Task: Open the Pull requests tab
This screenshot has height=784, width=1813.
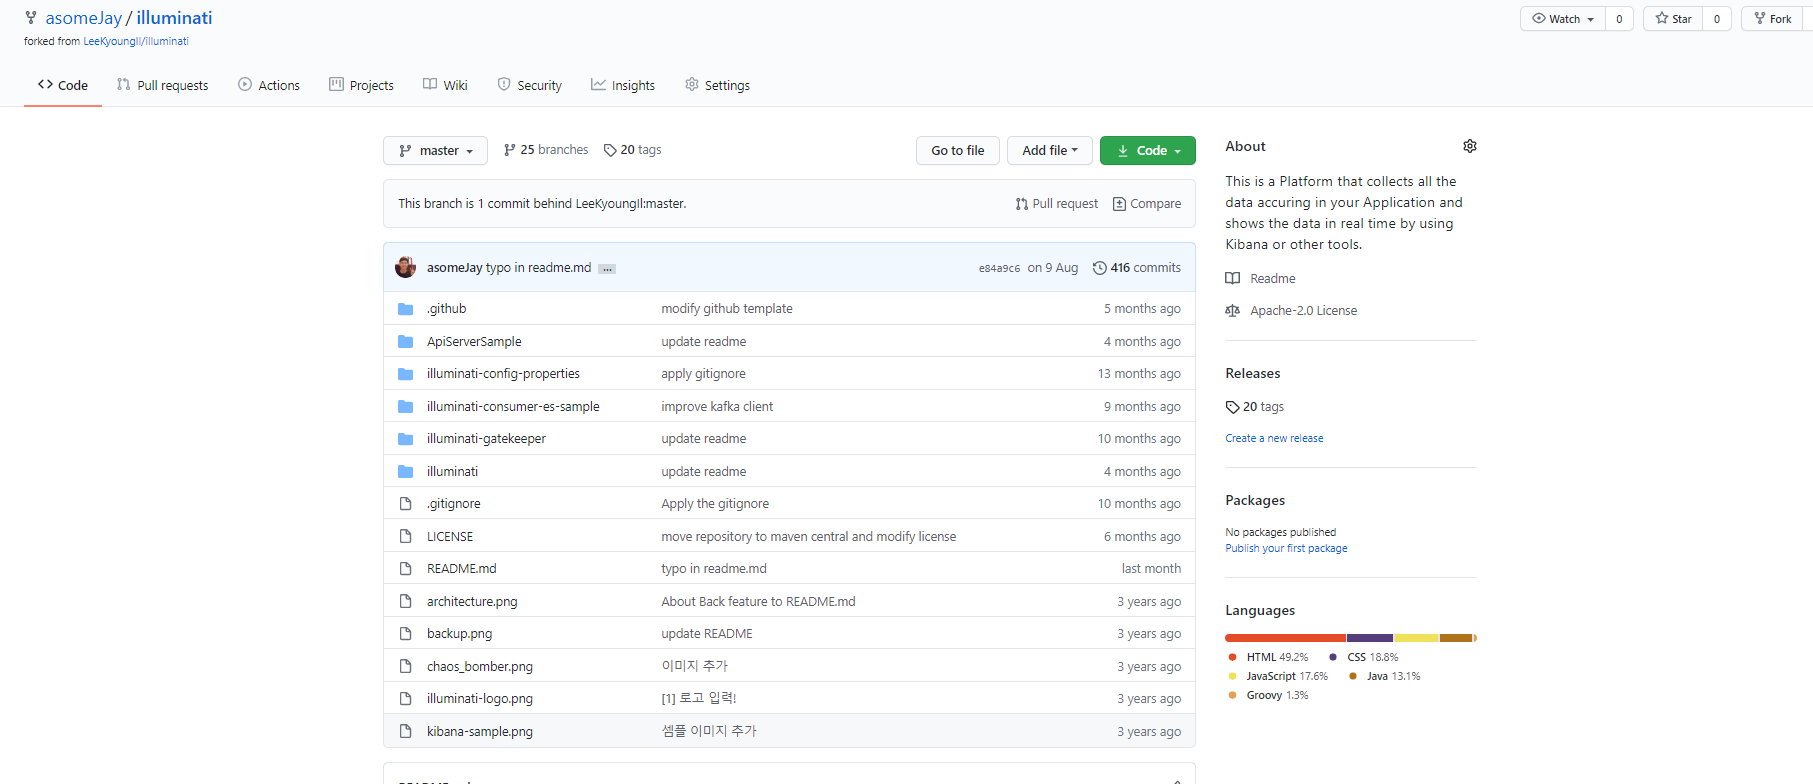Action: [162, 85]
